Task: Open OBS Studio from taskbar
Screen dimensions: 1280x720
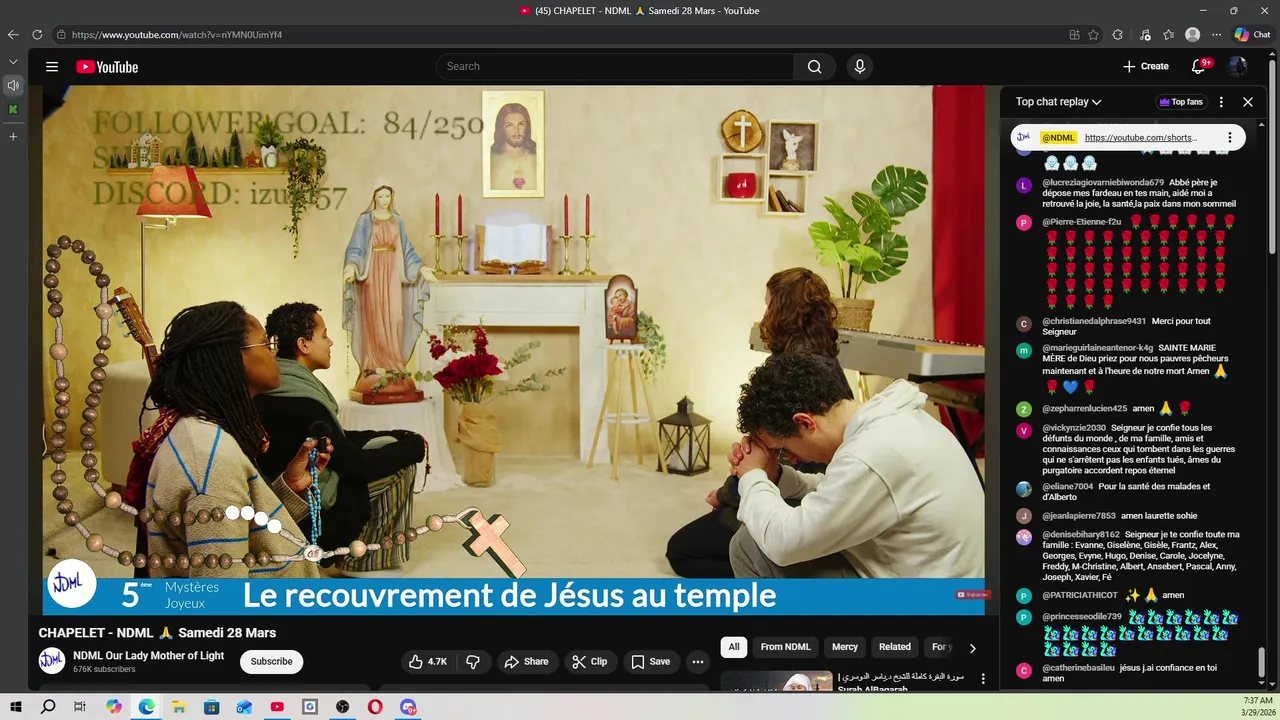Action: pos(343,707)
